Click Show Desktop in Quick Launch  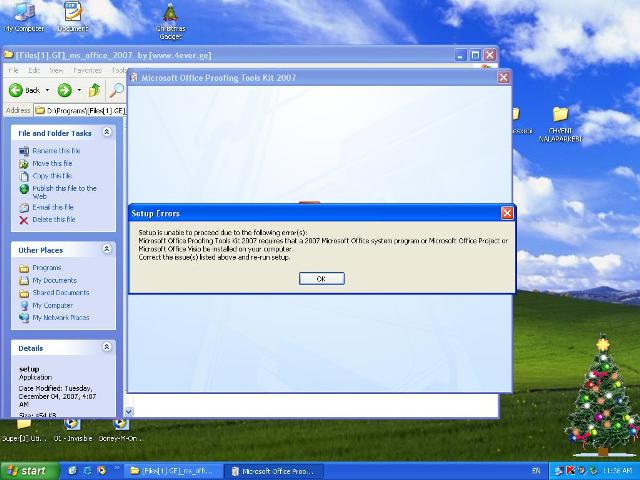tap(73, 471)
